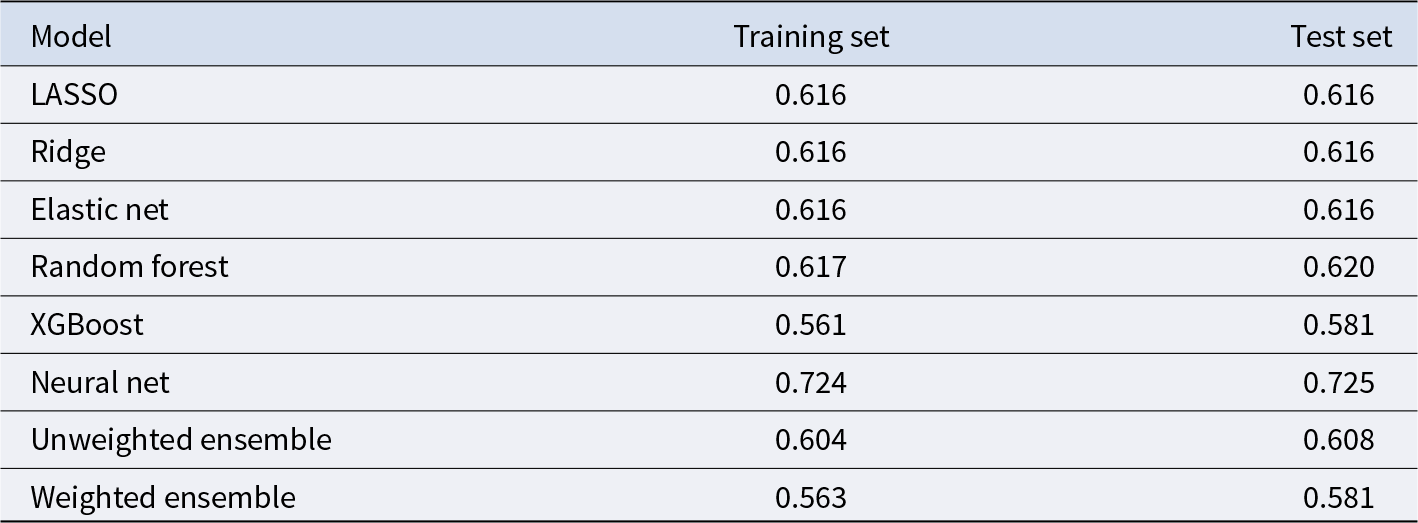
Task: Select the Training set column header
Action: [811, 37]
